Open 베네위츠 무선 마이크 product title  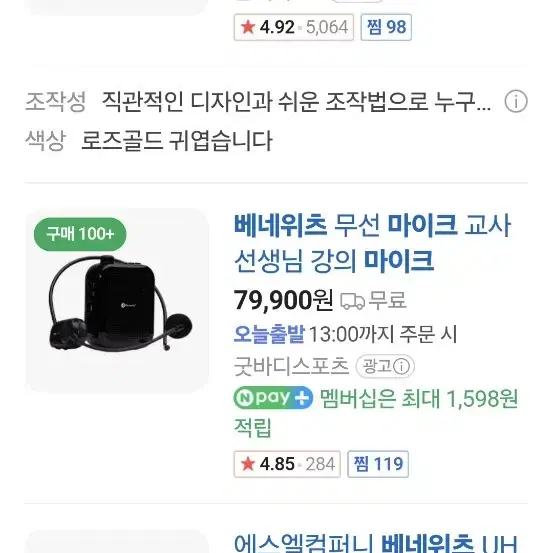(372, 243)
